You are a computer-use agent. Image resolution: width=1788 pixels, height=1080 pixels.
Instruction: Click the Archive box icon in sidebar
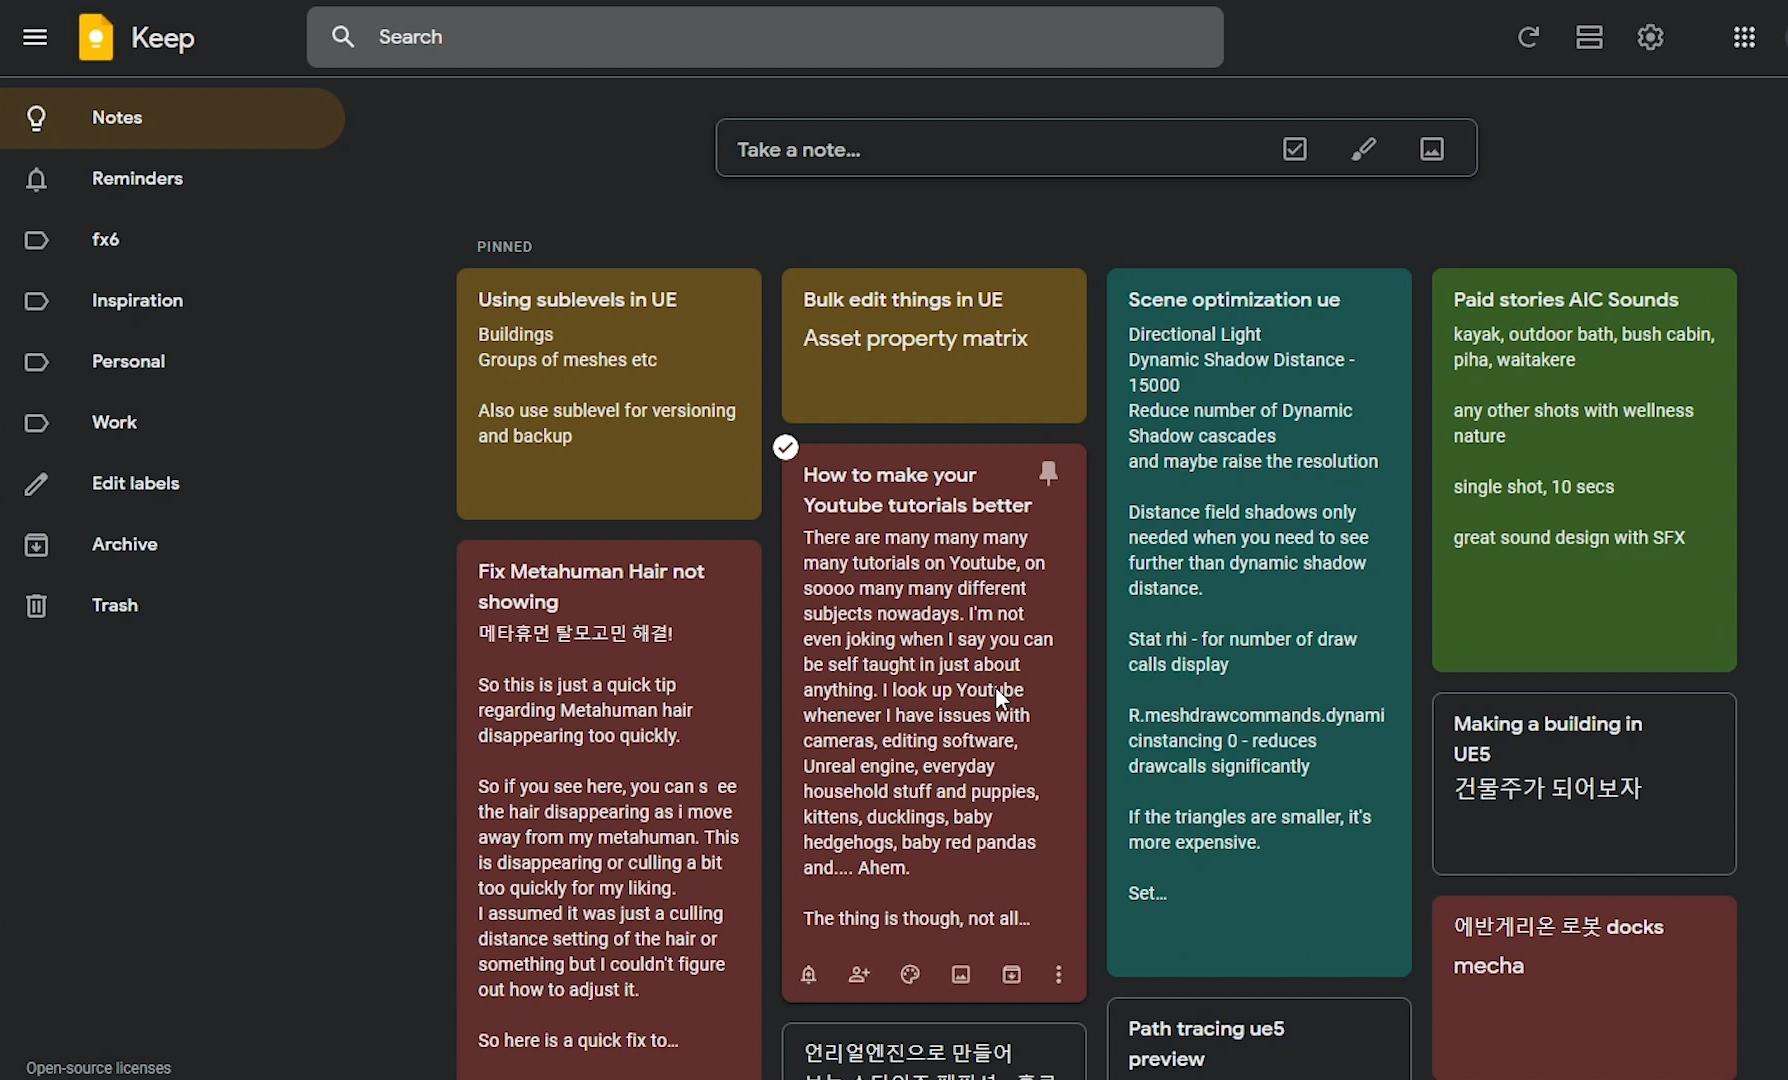36,545
